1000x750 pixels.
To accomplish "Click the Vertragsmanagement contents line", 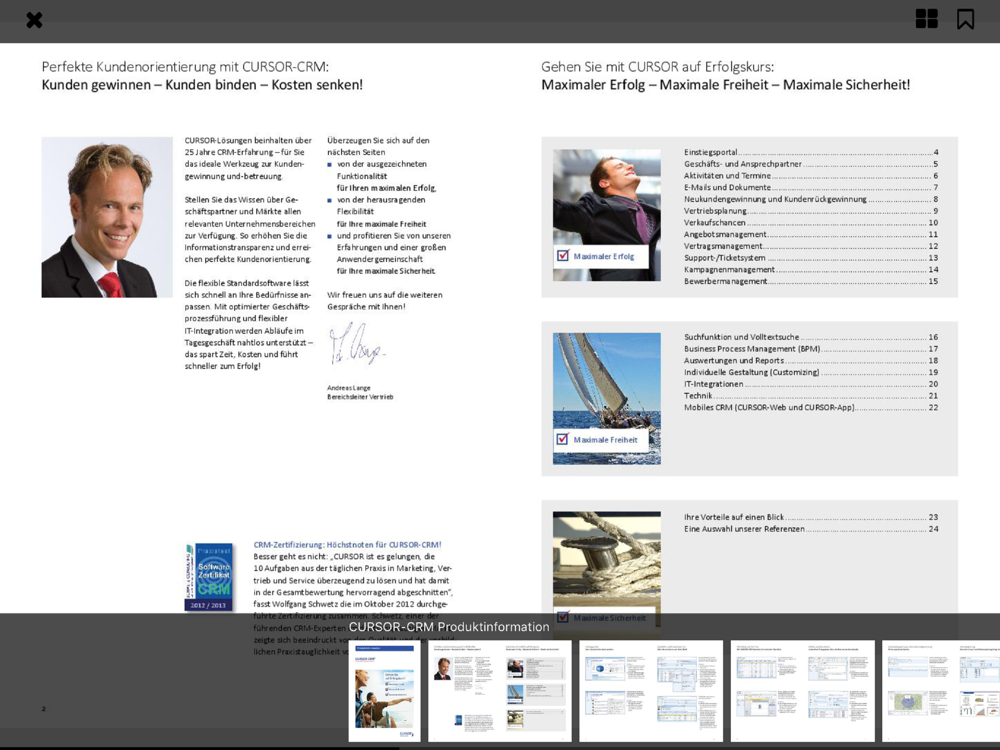I will pos(811,246).
